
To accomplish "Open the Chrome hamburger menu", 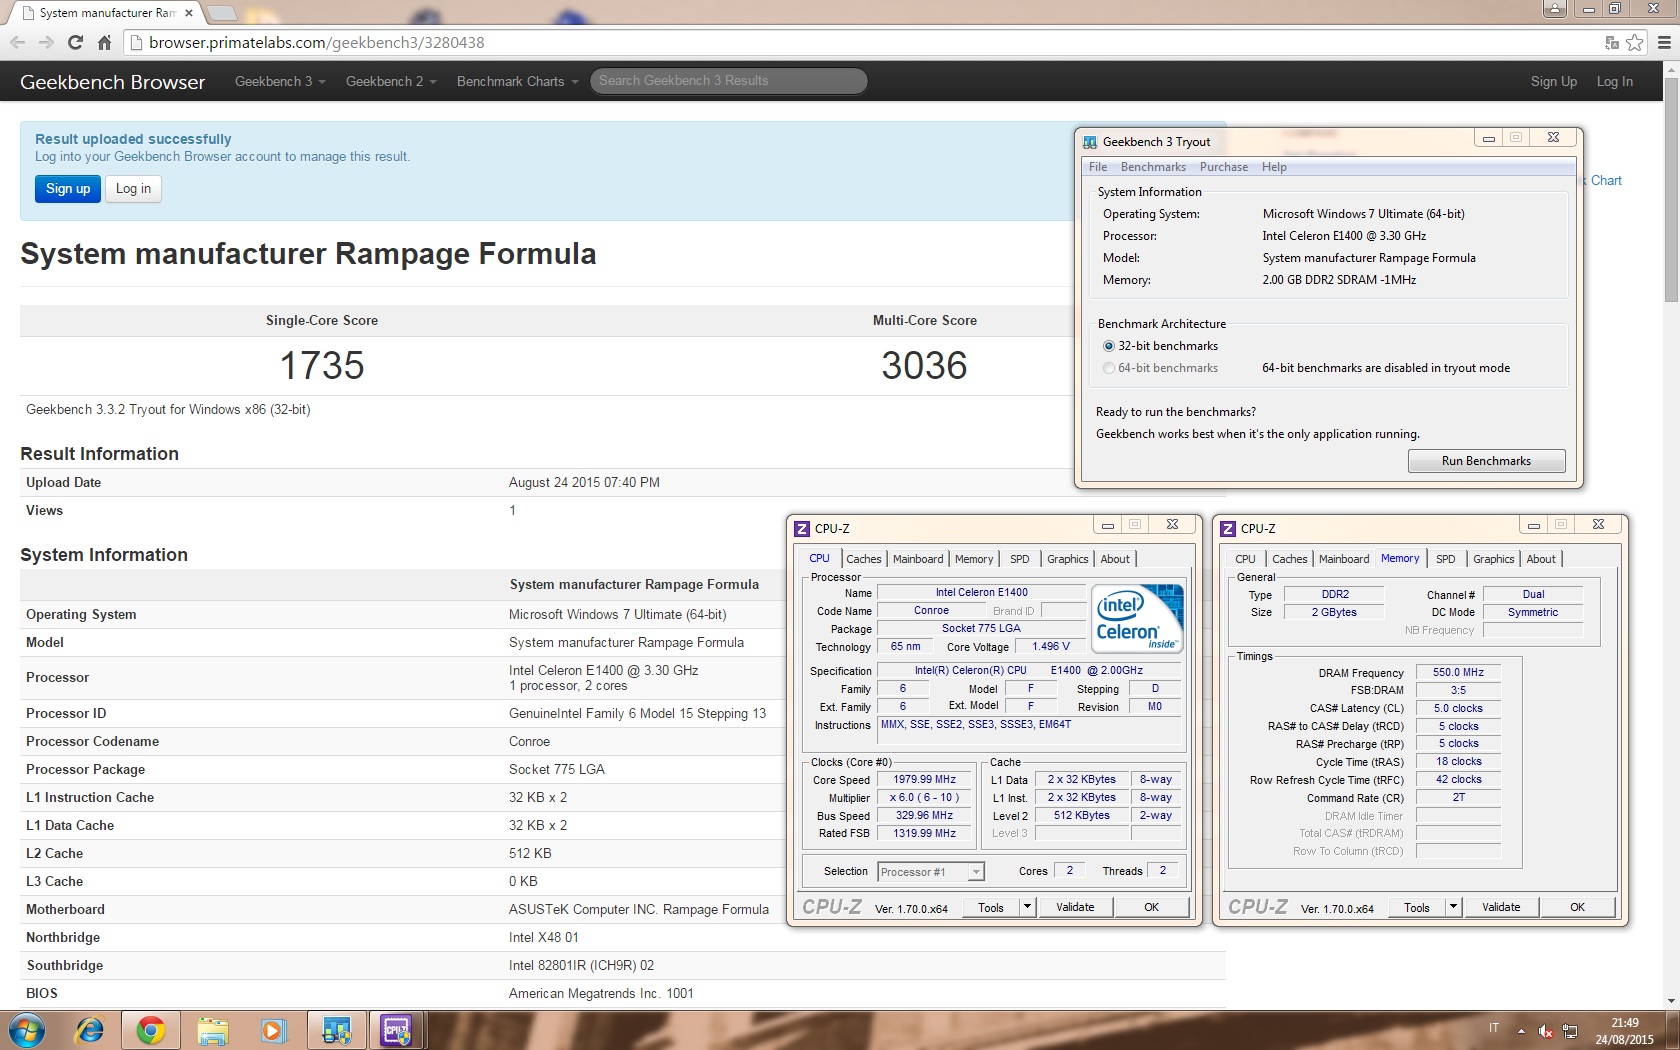I will (1664, 42).
